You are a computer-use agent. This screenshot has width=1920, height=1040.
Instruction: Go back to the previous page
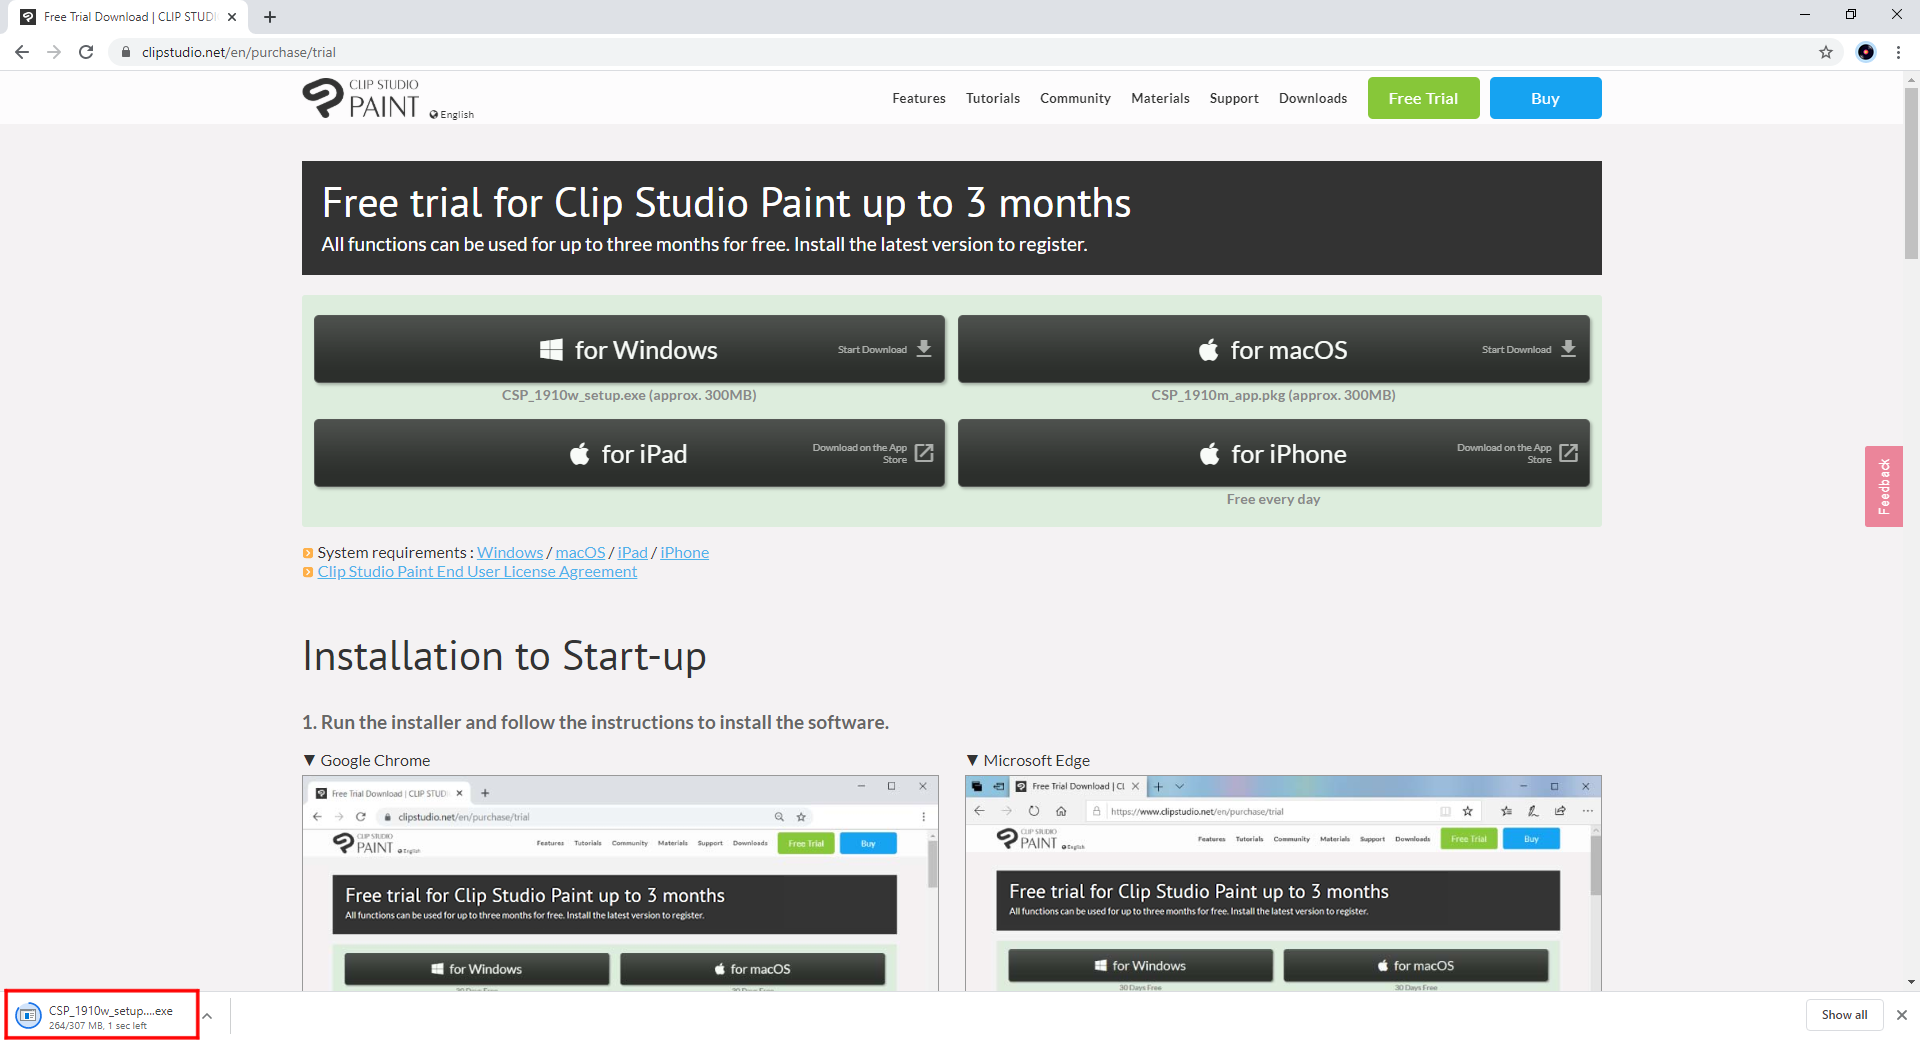click(22, 52)
